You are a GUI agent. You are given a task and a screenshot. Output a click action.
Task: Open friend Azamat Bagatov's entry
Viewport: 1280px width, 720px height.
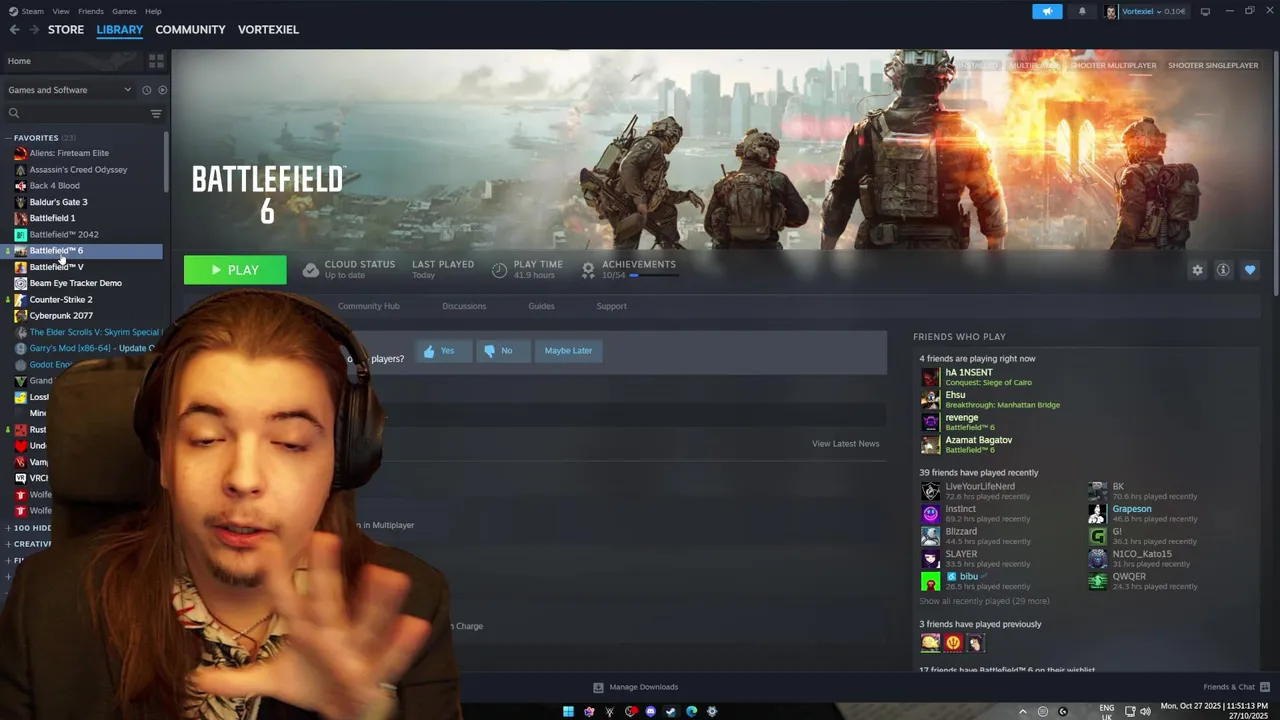[x=966, y=445]
